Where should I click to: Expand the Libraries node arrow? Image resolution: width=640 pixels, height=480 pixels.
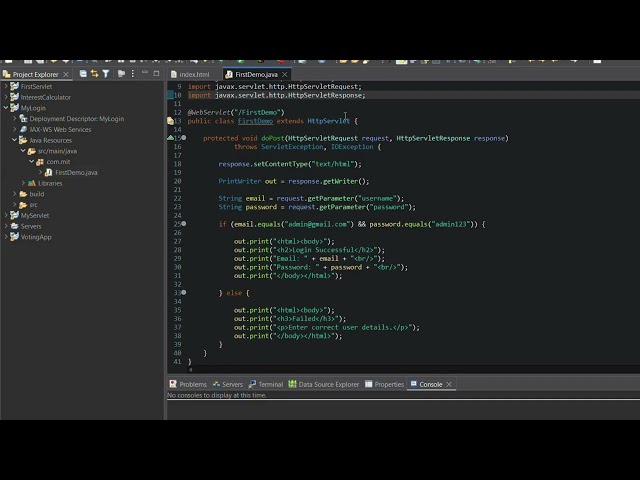click(x=23, y=183)
